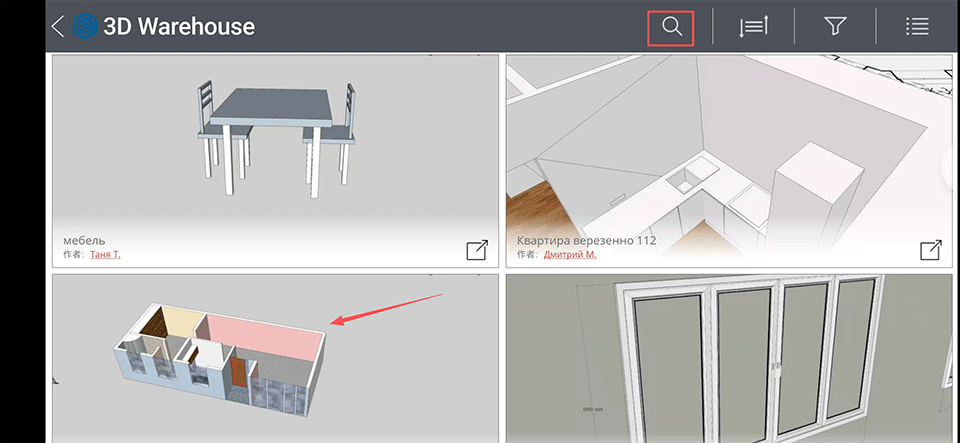Visit author Таня Т. profile
The image size is (960, 443).
(x=105, y=255)
